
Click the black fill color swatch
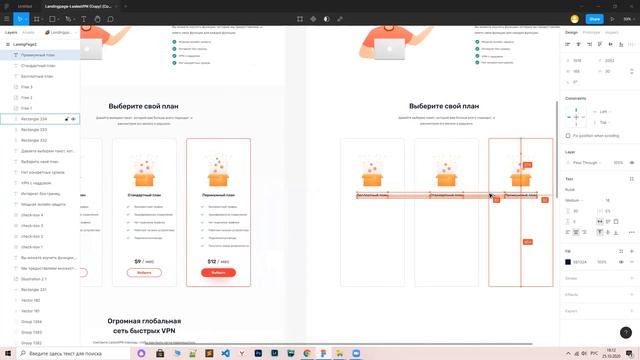[x=568, y=262]
